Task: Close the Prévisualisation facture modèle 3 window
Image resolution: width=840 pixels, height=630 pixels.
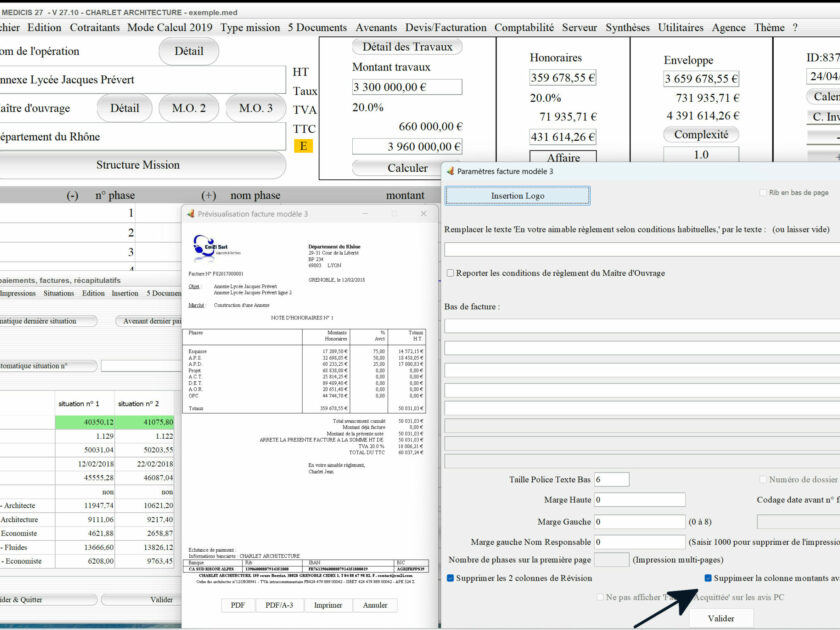Action: click(424, 214)
